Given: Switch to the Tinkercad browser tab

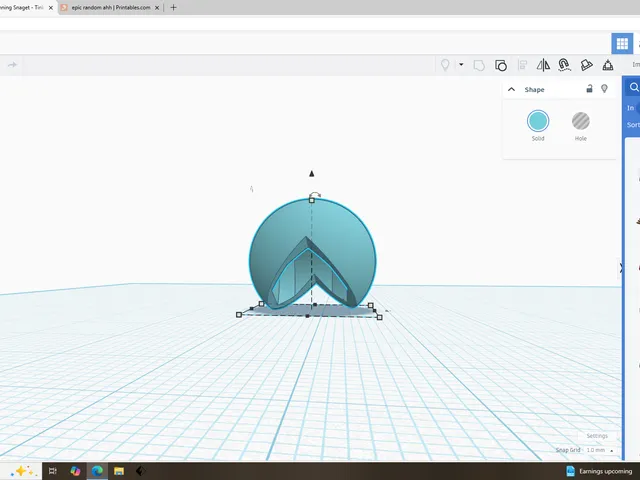Looking at the screenshot, I should pyautogui.click(x=22, y=7).
